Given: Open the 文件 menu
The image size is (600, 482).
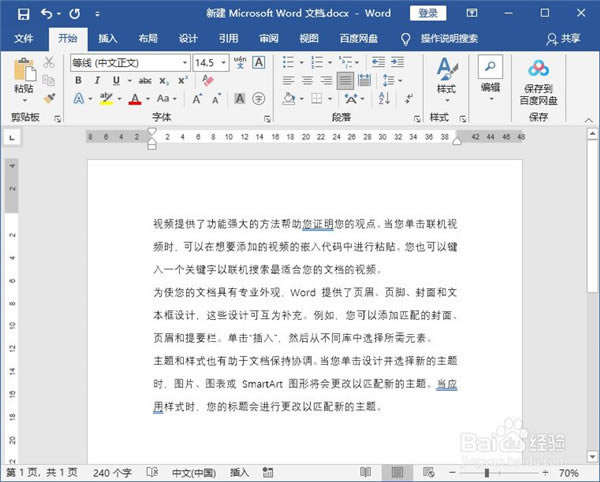Looking at the screenshot, I should pyautogui.click(x=24, y=38).
